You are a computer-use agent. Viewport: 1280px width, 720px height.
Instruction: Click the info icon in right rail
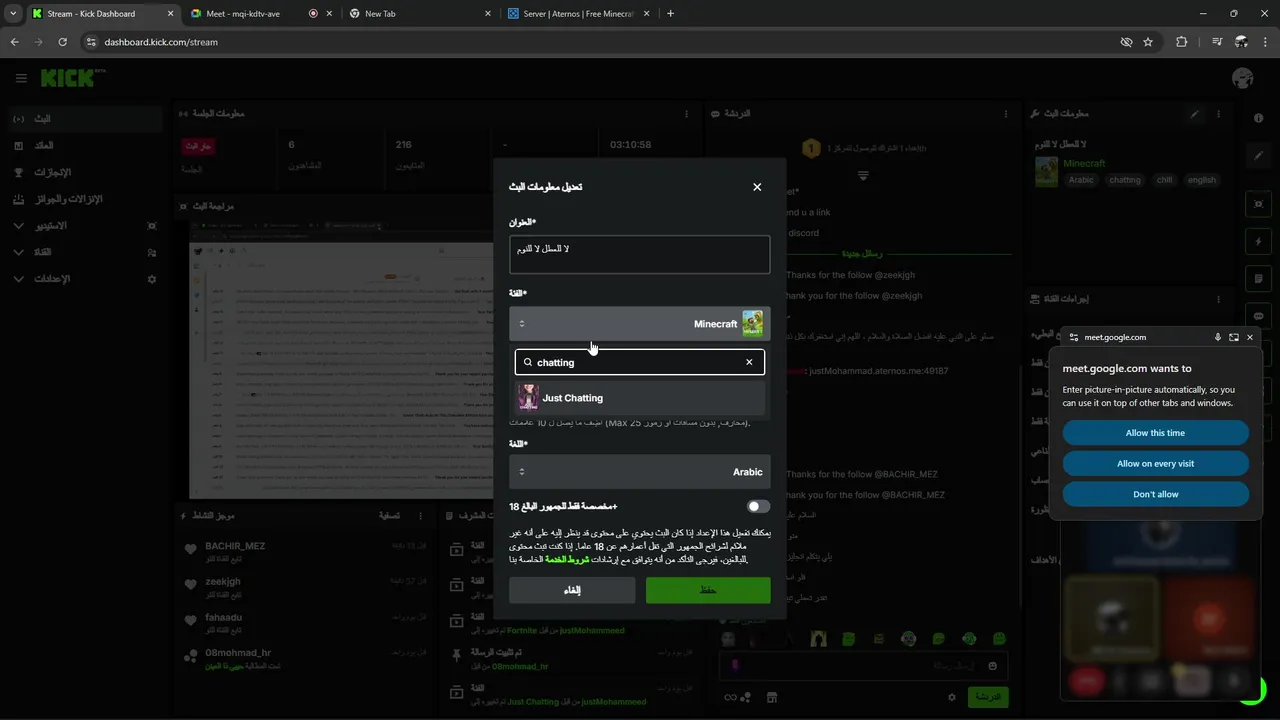(1258, 118)
